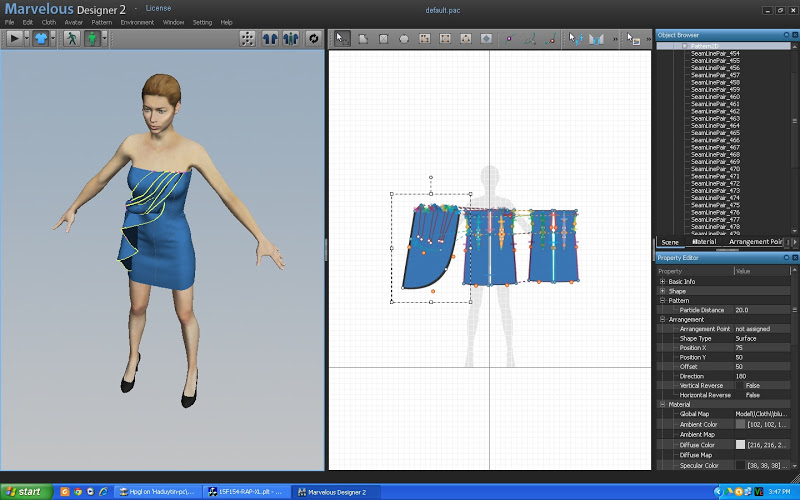Click the blue T-shirt garment icon
Image resolution: width=800 pixels, height=500 pixels.
tap(41, 38)
